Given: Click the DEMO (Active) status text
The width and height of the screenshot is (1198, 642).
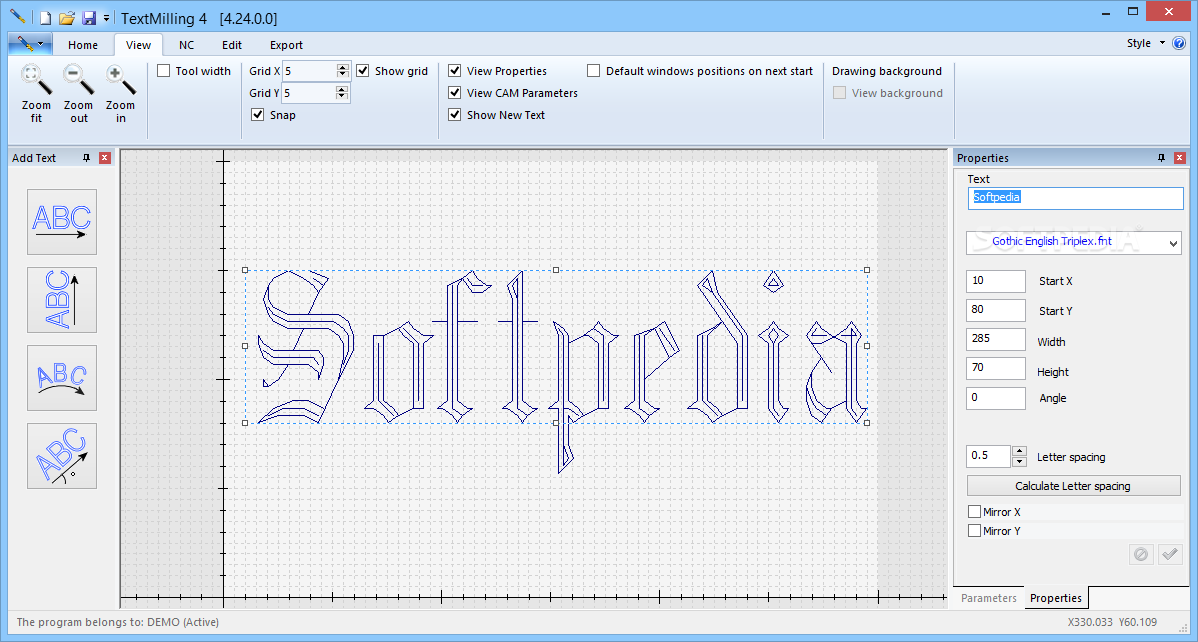Looking at the screenshot, I should [183, 622].
